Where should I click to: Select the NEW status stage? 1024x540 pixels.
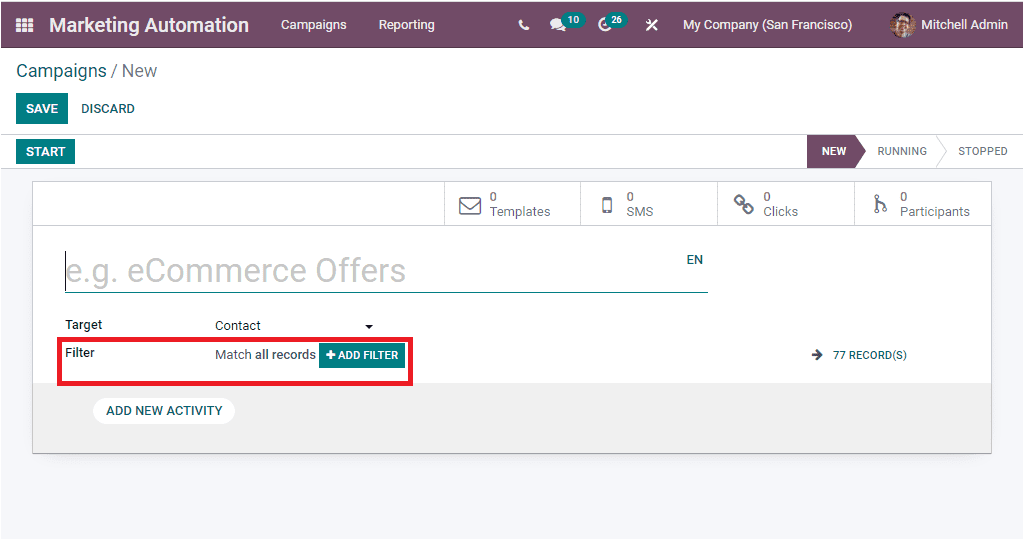tap(833, 151)
